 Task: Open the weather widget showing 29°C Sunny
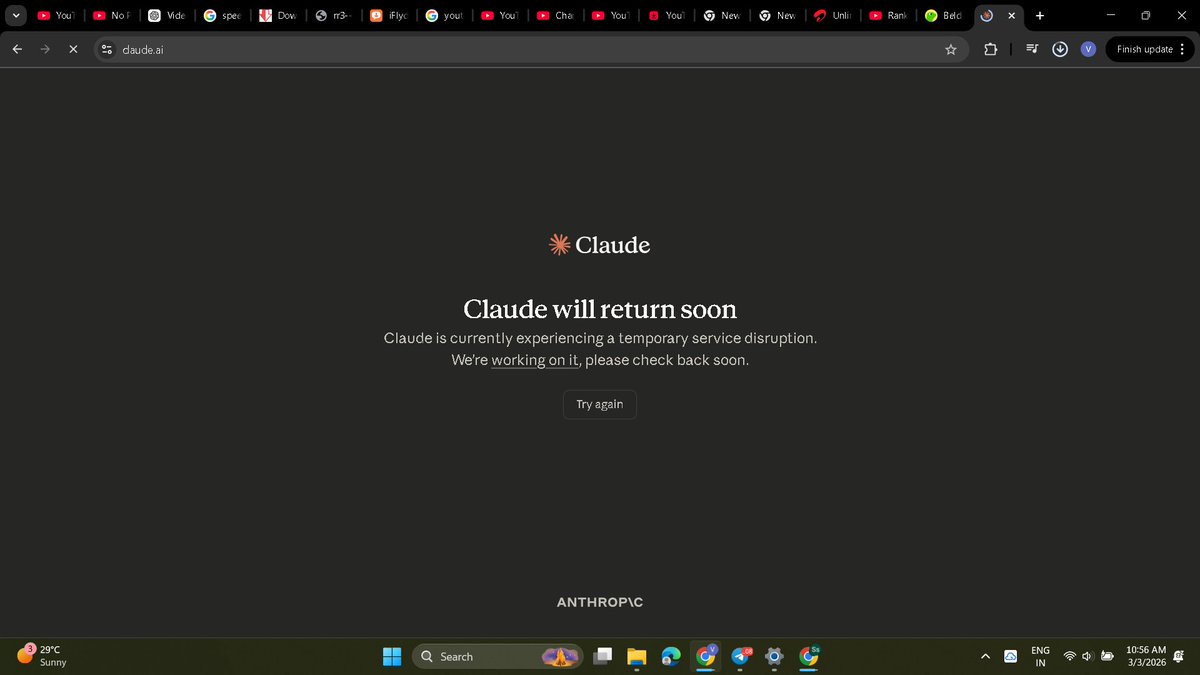point(42,656)
